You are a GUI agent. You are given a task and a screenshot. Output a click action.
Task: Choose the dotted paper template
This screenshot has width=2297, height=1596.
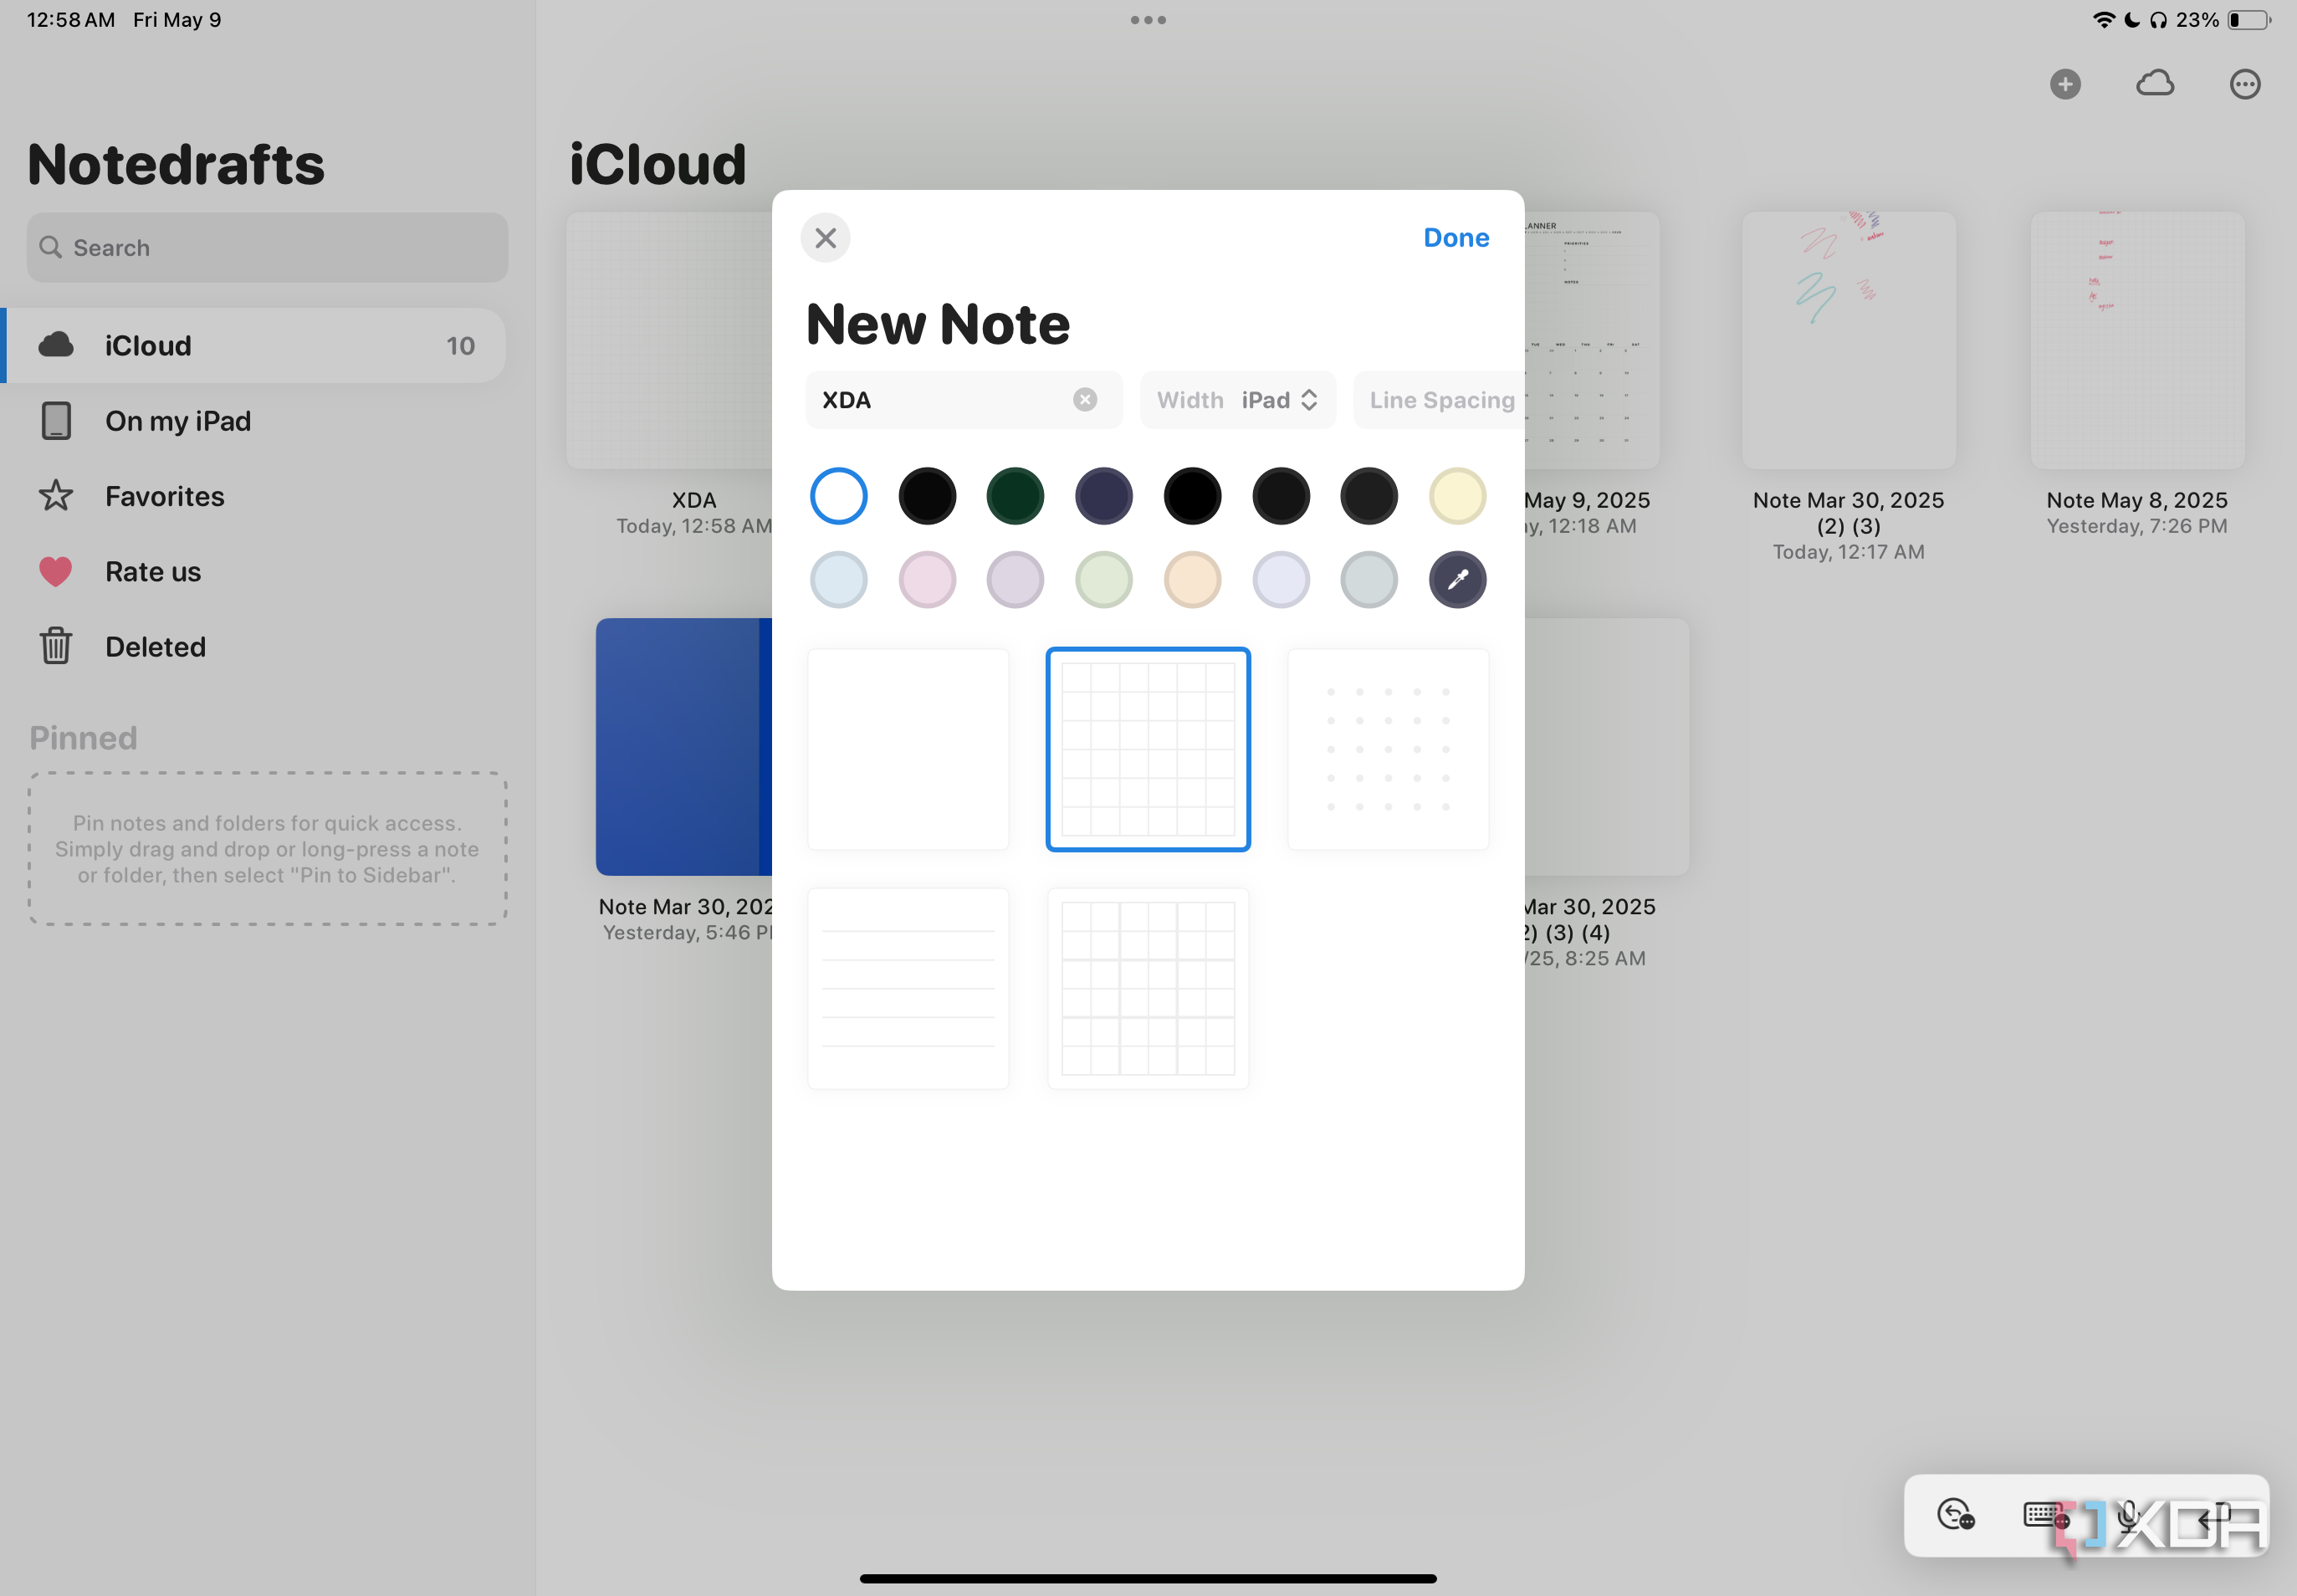(1388, 749)
